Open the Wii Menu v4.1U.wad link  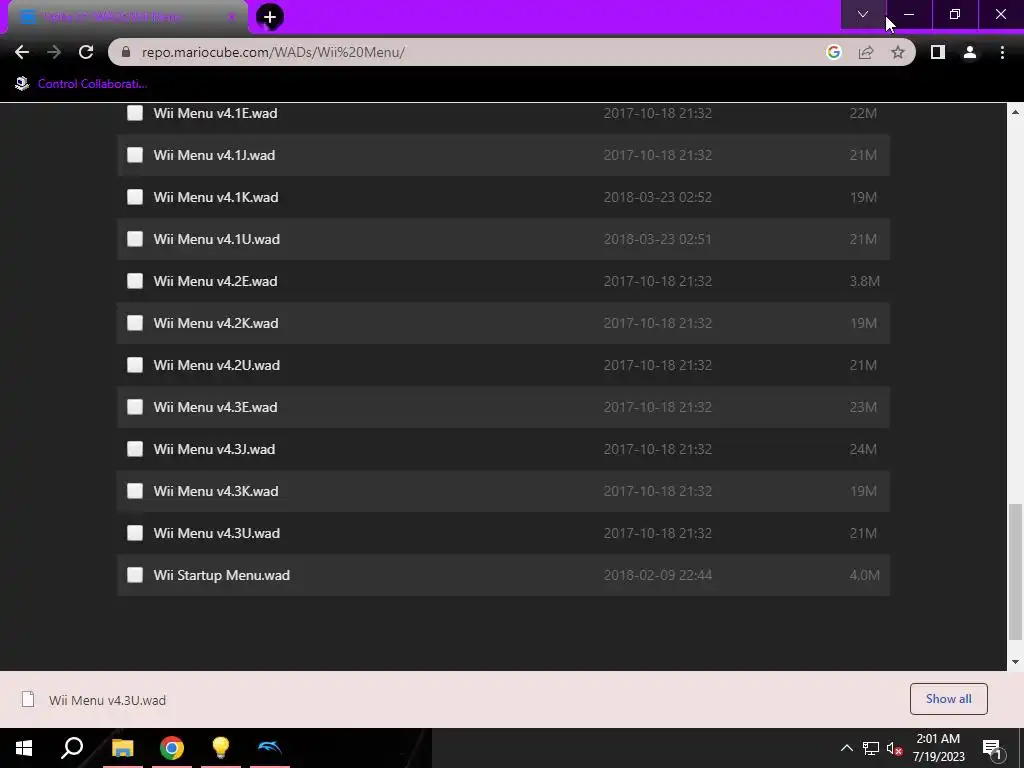217,239
